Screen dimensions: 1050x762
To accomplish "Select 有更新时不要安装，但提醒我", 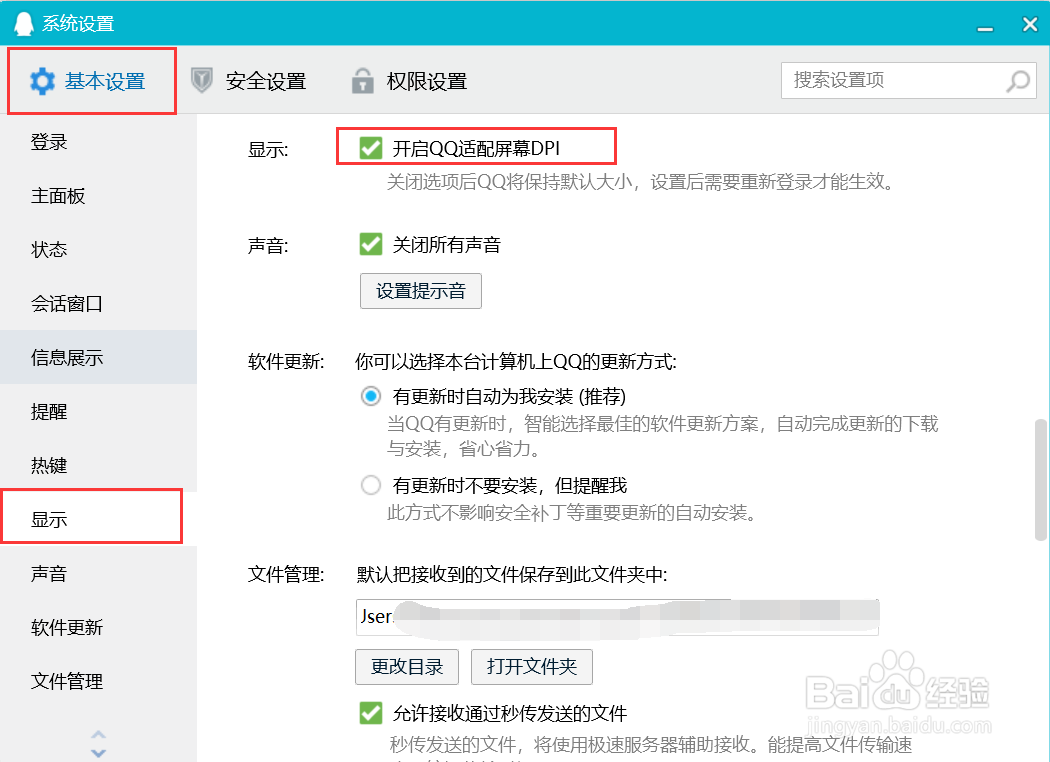I will point(371,486).
